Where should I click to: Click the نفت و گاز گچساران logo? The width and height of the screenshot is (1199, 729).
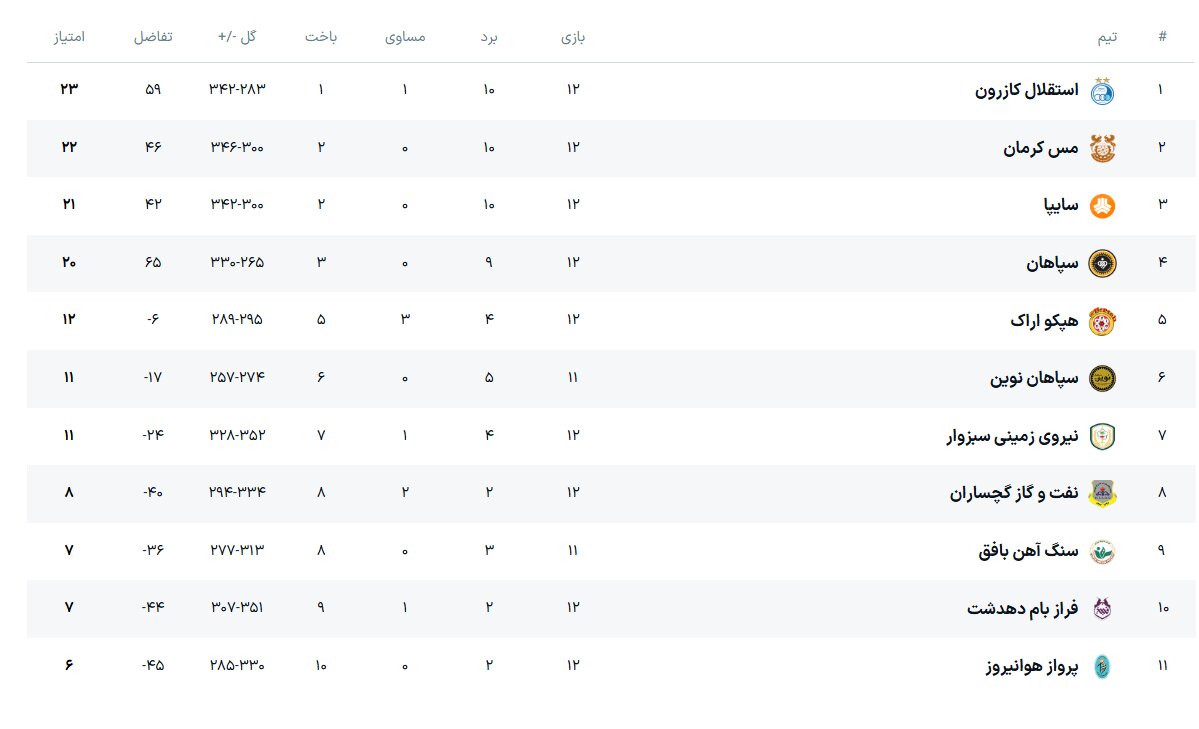point(1102,493)
